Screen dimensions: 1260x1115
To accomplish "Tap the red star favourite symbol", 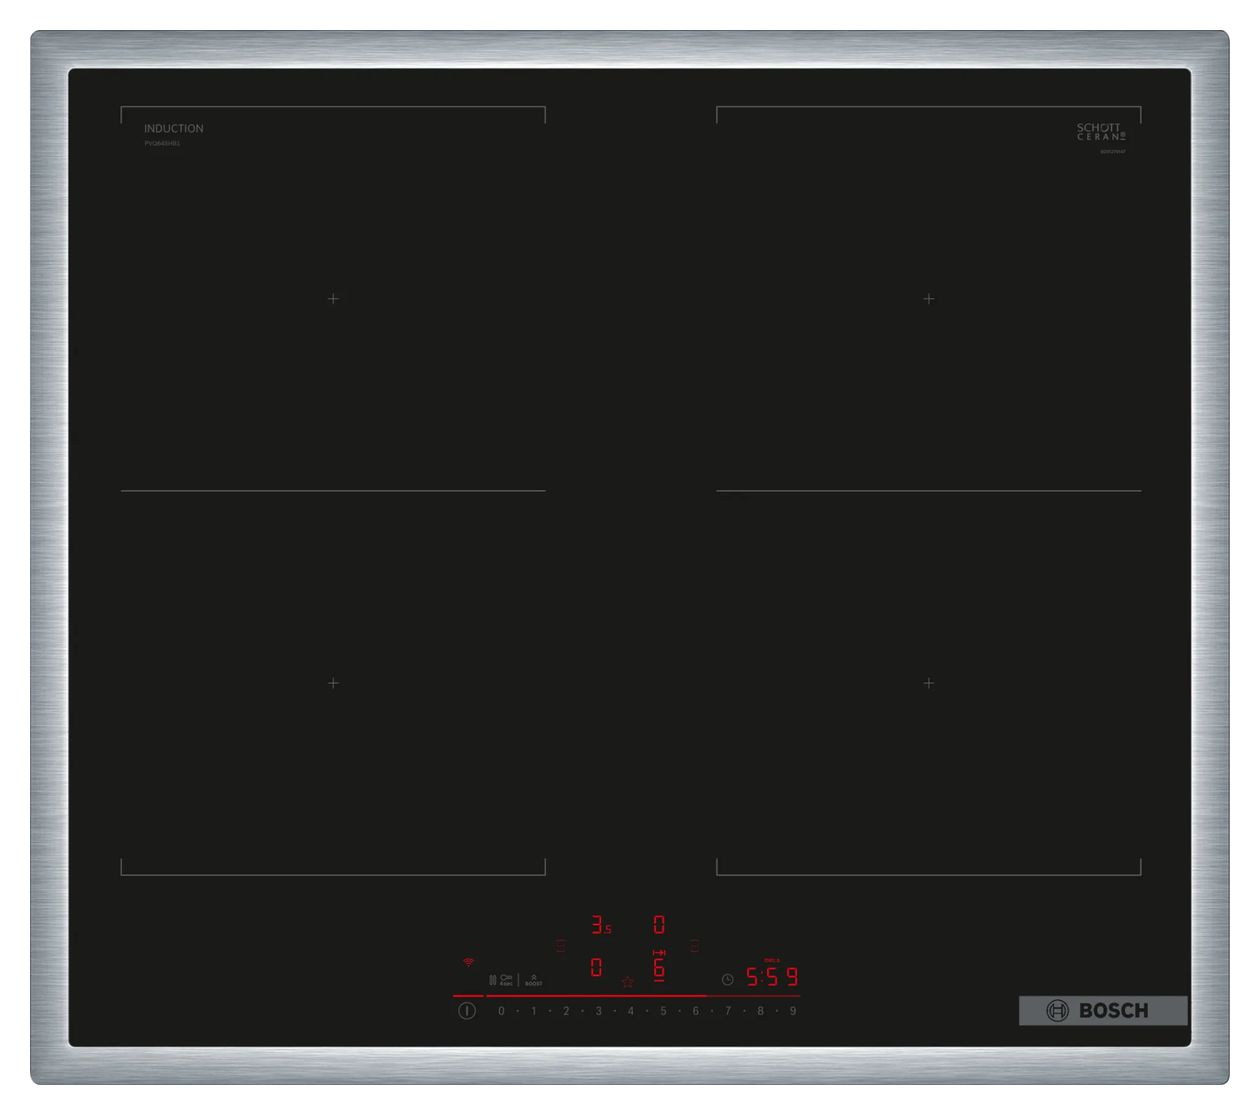I will pyautogui.click(x=628, y=982).
